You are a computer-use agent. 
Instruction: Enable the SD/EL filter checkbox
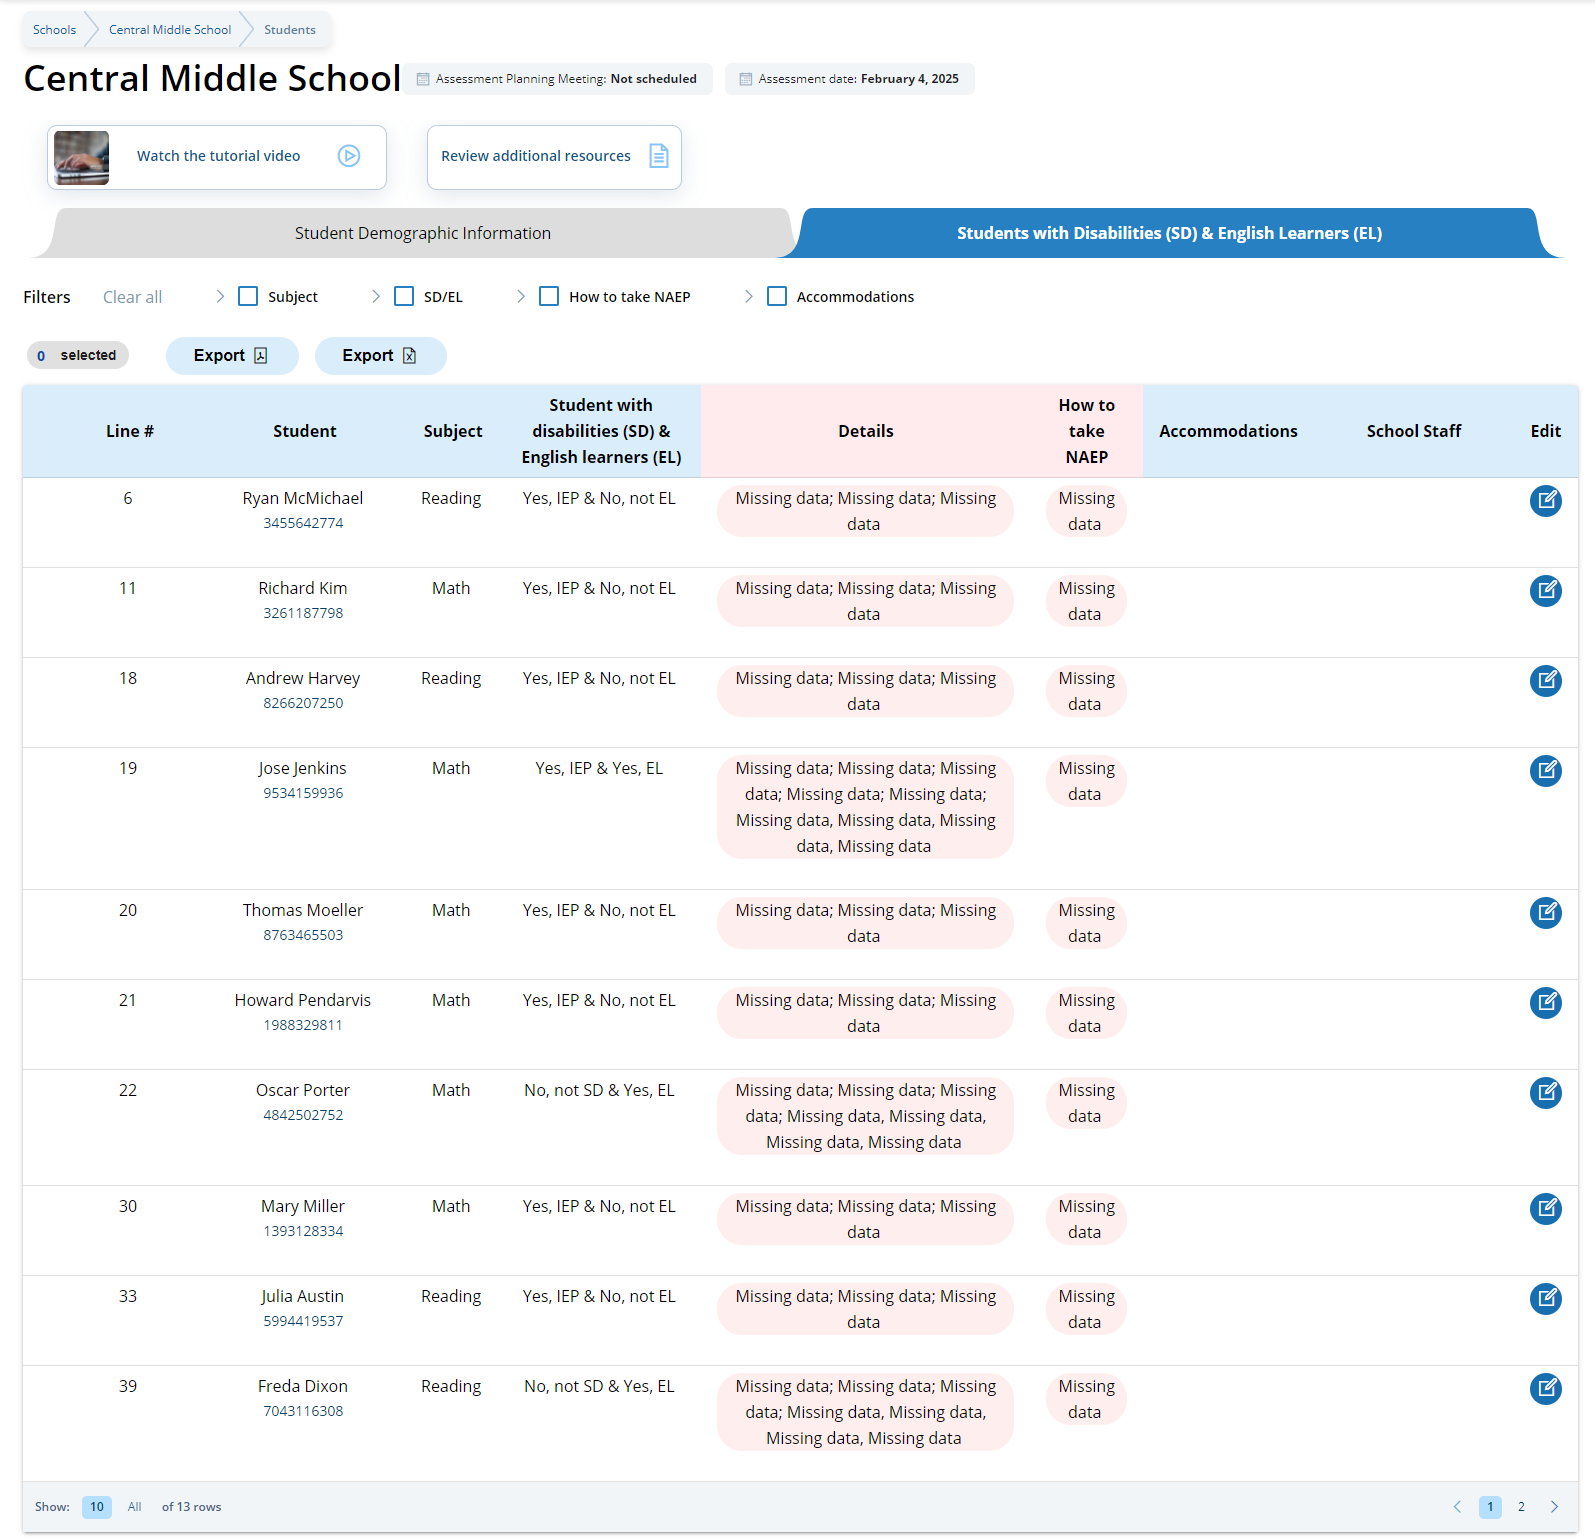(x=404, y=297)
